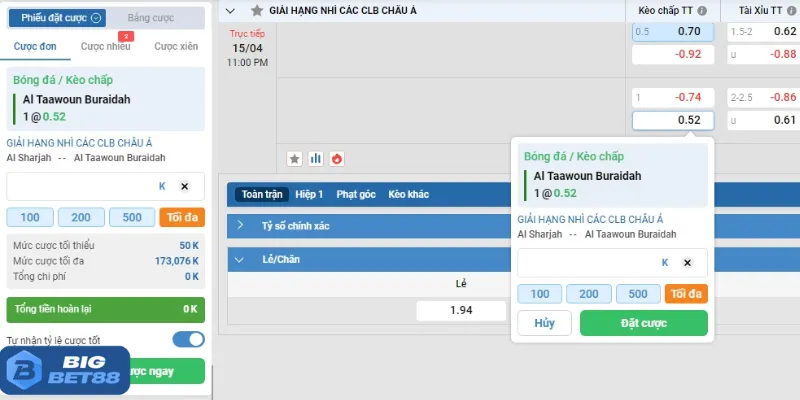Select the Hiệp 1 tab
800x400 pixels.
pyautogui.click(x=309, y=194)
